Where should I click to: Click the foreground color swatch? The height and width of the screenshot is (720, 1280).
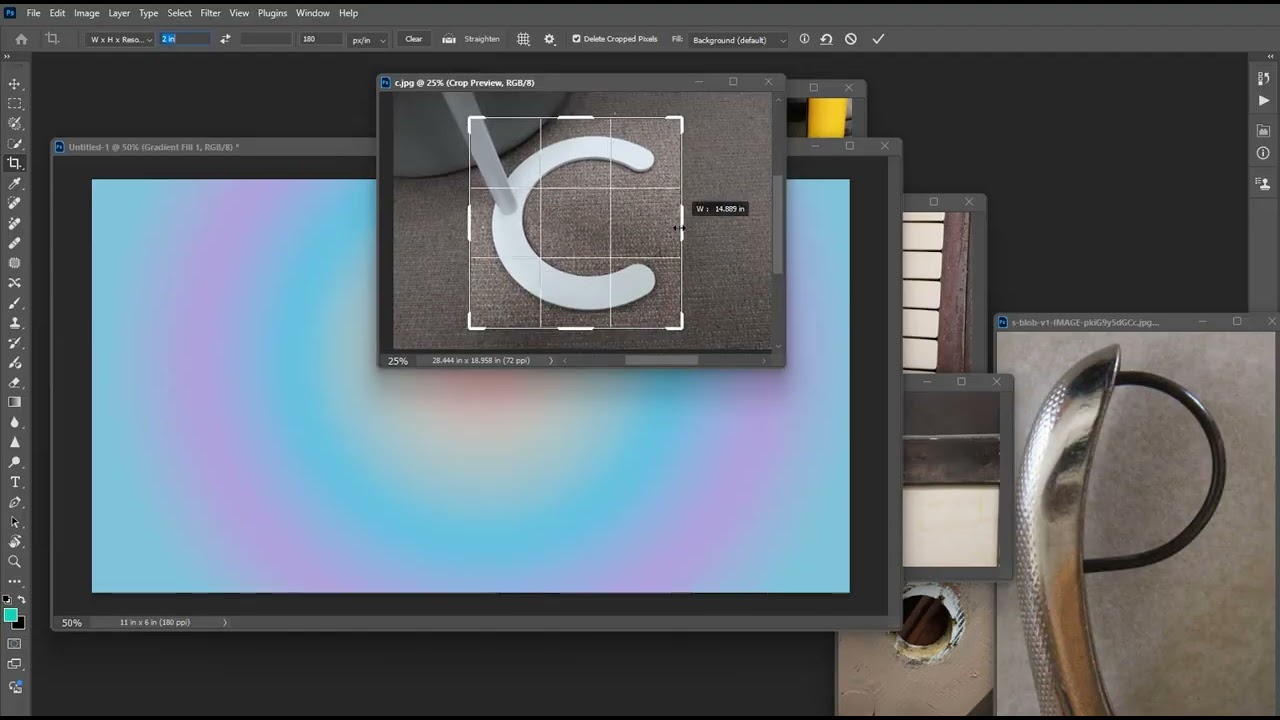[x=10, y=615]
